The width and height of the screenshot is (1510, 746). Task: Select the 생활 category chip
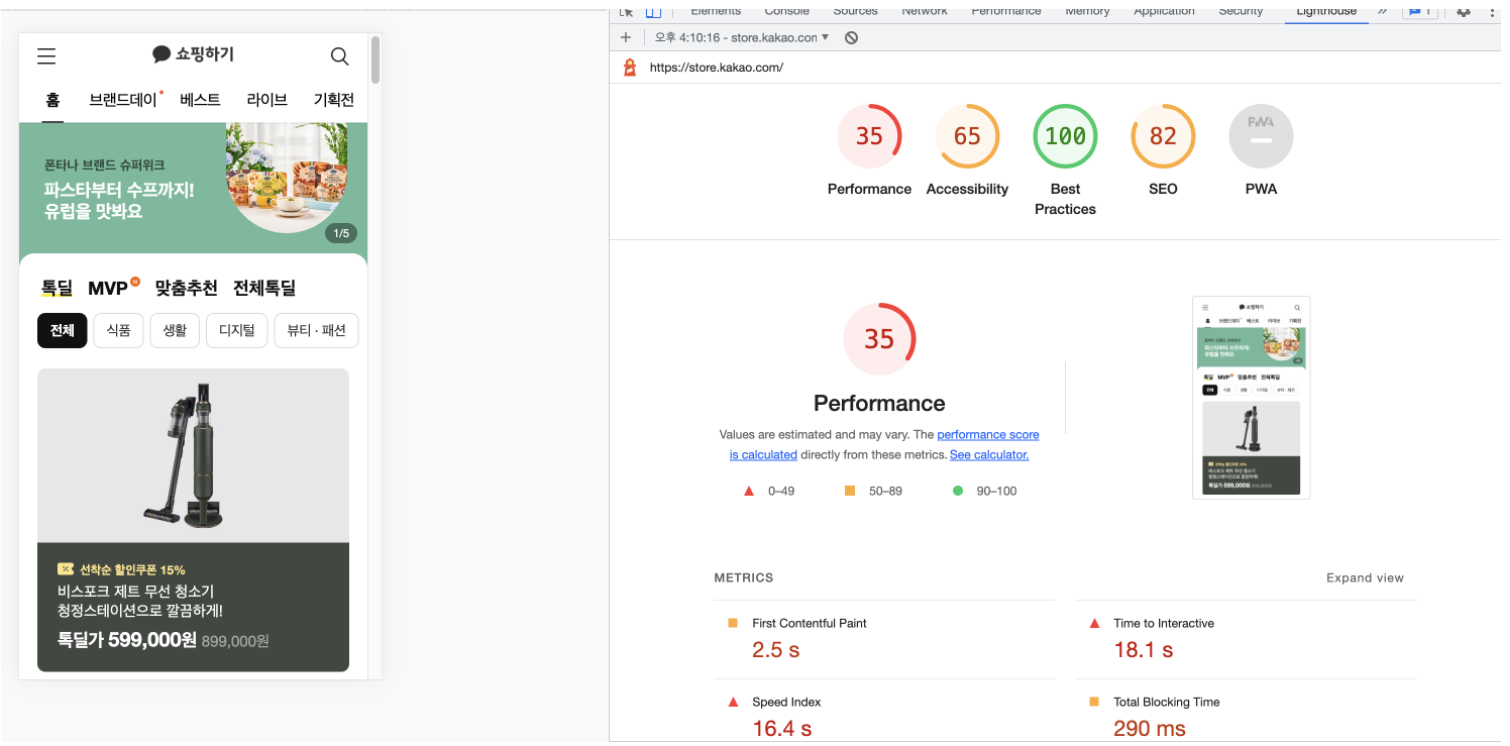[175, 330]
